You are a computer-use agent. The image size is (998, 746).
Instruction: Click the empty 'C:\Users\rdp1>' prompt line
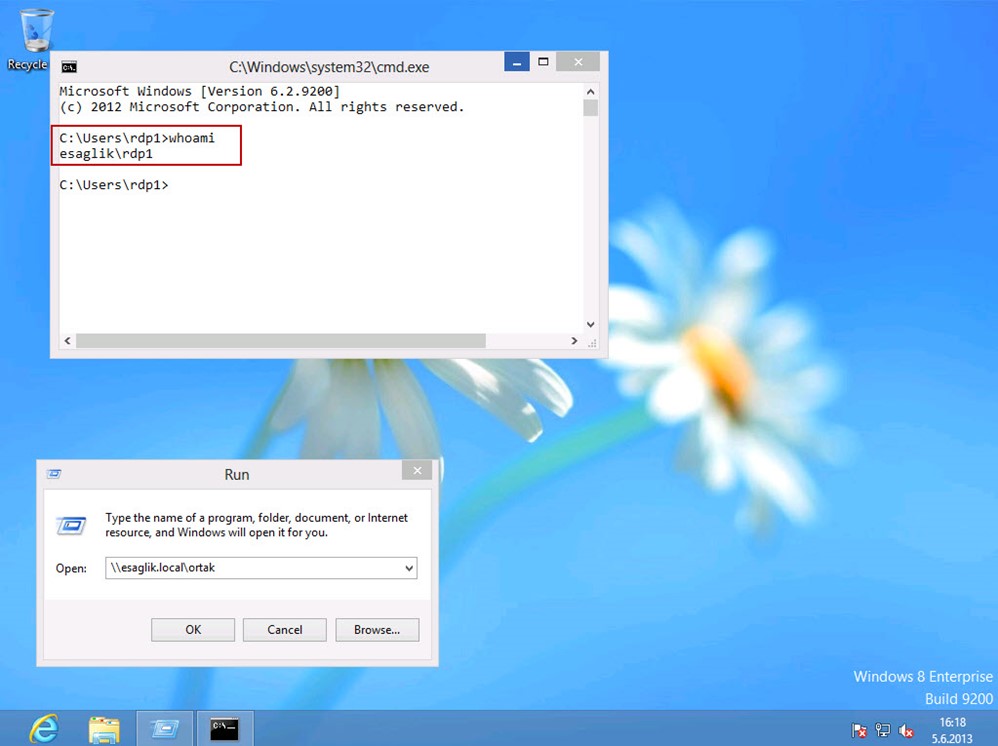114,185
